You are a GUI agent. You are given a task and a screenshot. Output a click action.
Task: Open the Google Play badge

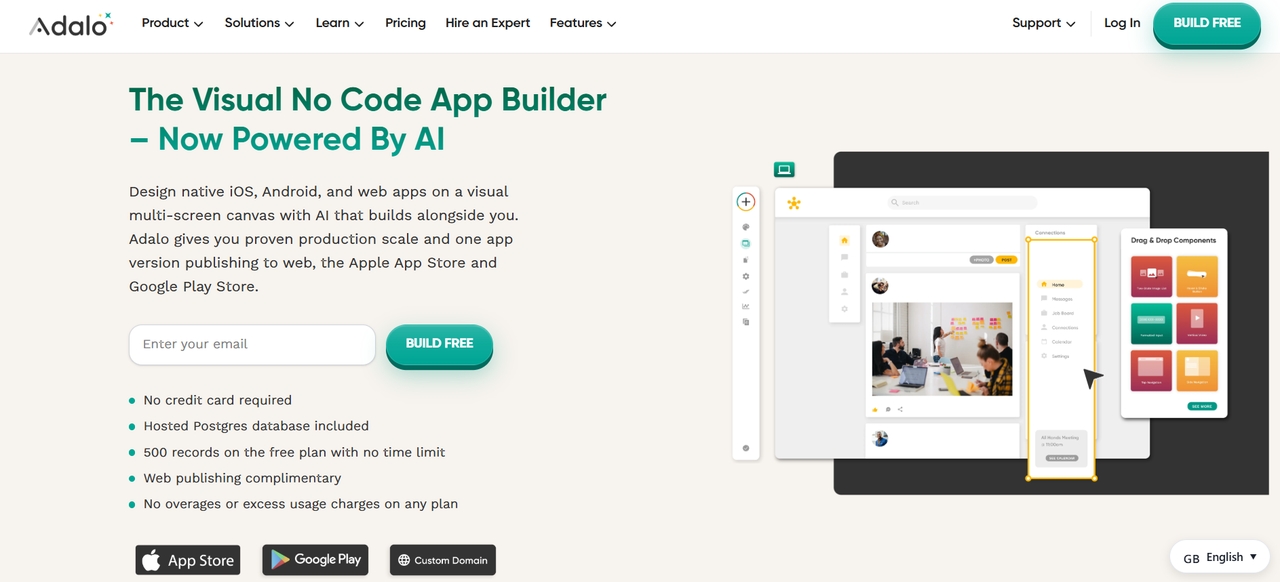[315, 560]
